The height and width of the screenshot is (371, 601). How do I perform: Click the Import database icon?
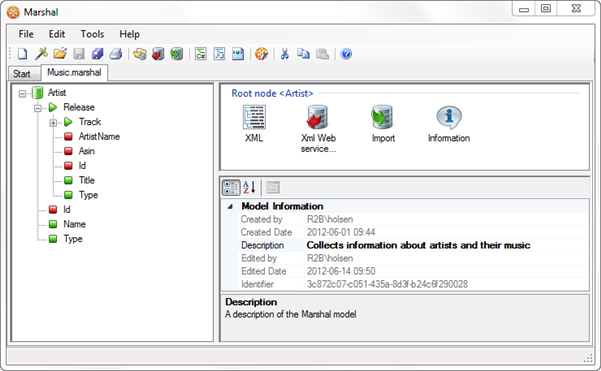383,124
